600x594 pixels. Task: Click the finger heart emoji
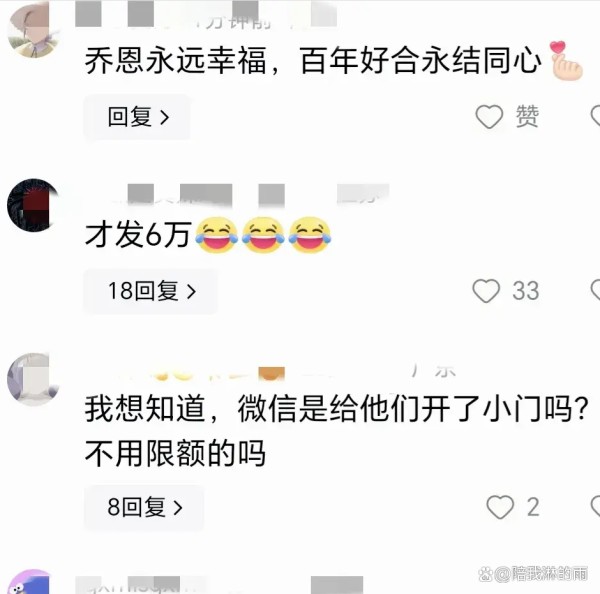pos(566,60)
